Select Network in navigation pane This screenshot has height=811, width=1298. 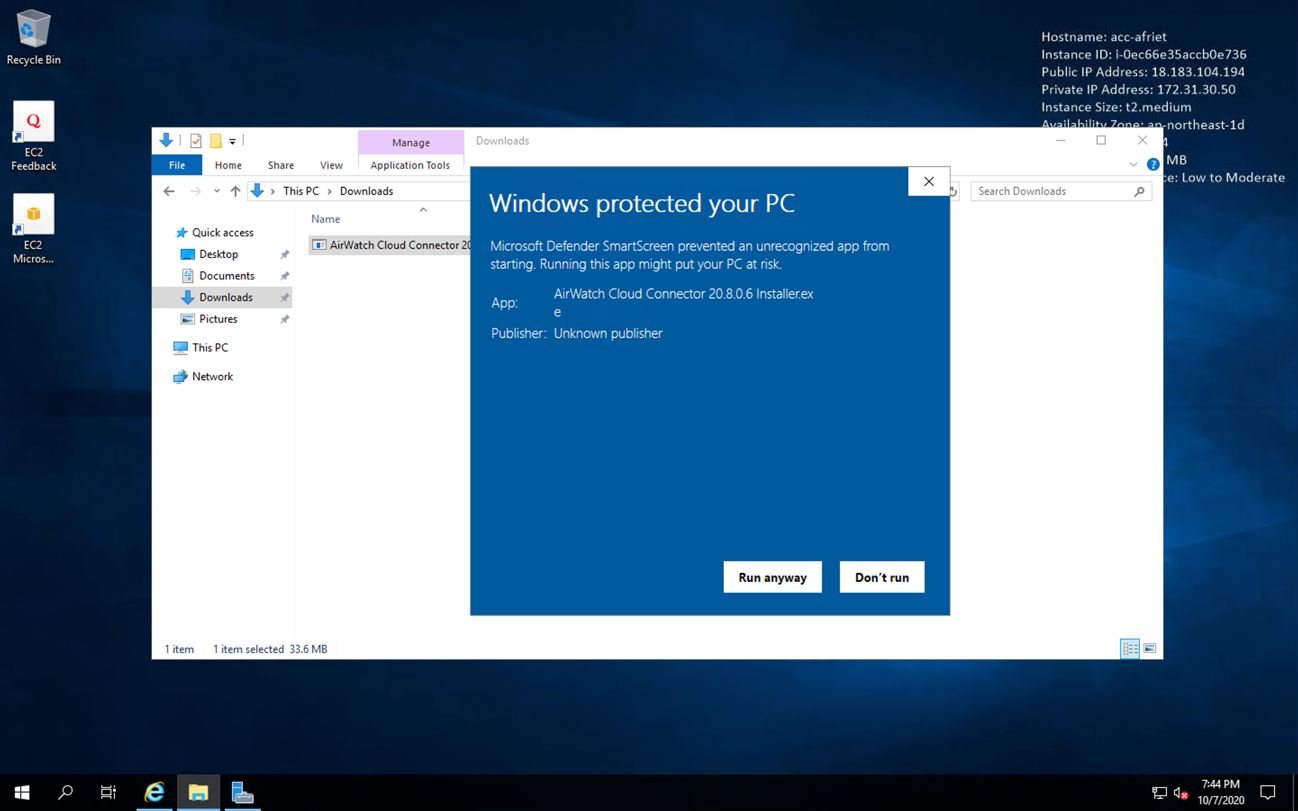(212, 376)
